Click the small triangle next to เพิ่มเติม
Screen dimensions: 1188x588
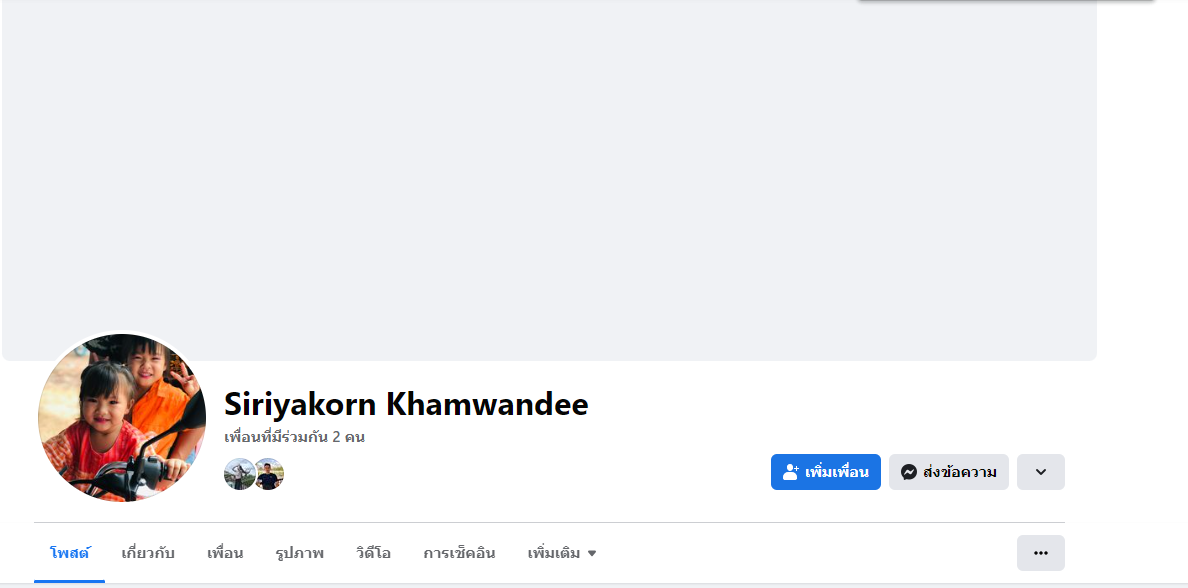592,554
